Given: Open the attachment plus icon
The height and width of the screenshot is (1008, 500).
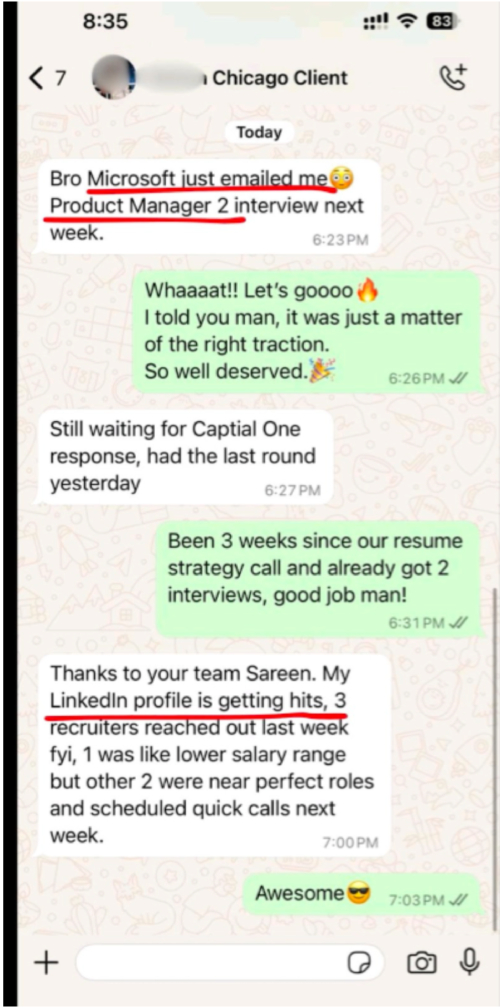Looking at the screenshot, I should coord(46,962).
